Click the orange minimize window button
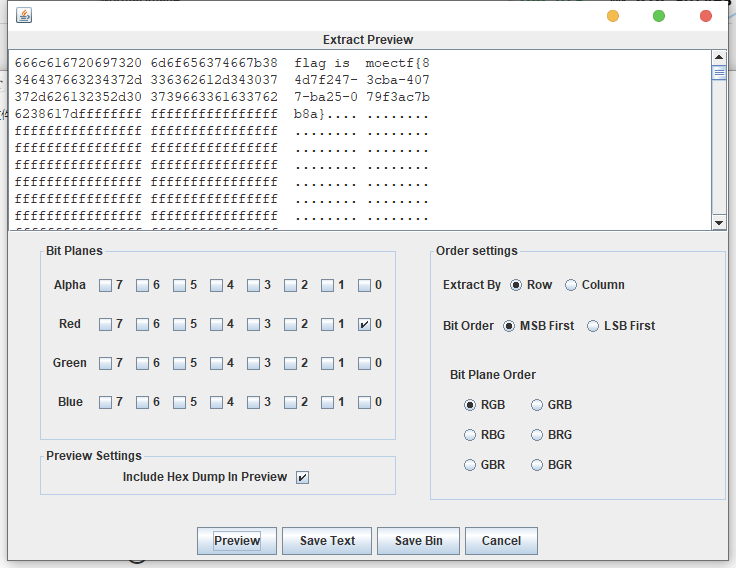Screen dimensions: 736x568 [613, 16]
